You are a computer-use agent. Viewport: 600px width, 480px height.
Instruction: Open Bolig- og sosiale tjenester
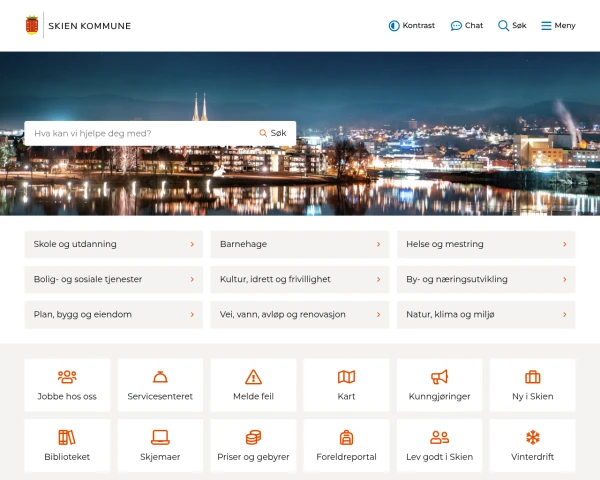point(113,279)
